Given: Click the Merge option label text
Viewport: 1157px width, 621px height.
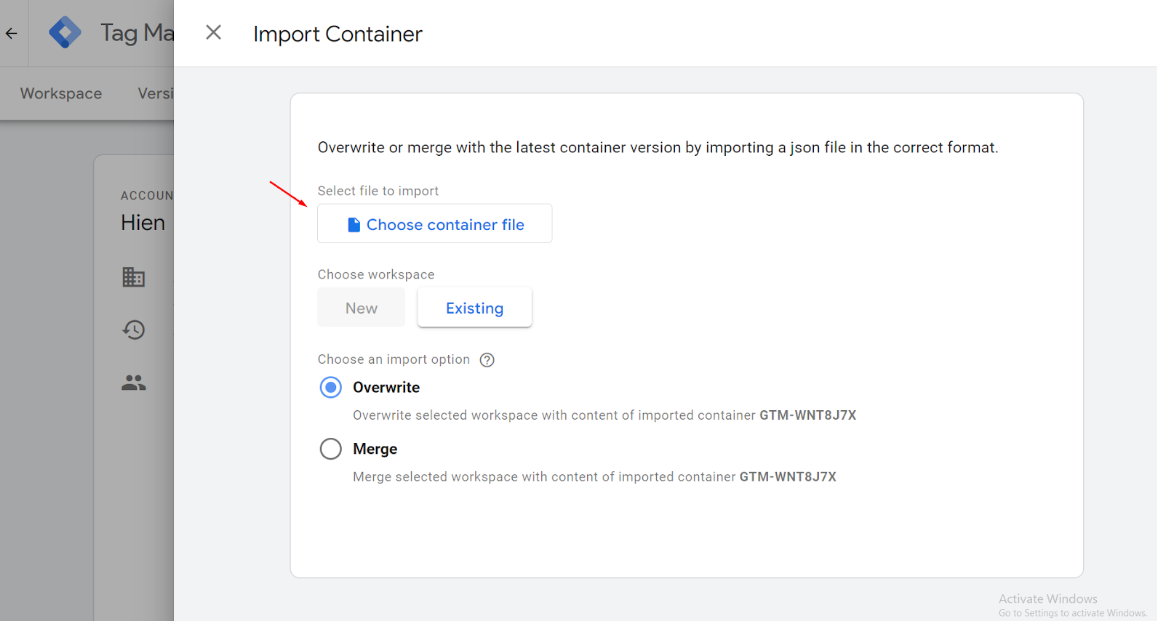Looking at the screenshot, I should click(375, 450).
